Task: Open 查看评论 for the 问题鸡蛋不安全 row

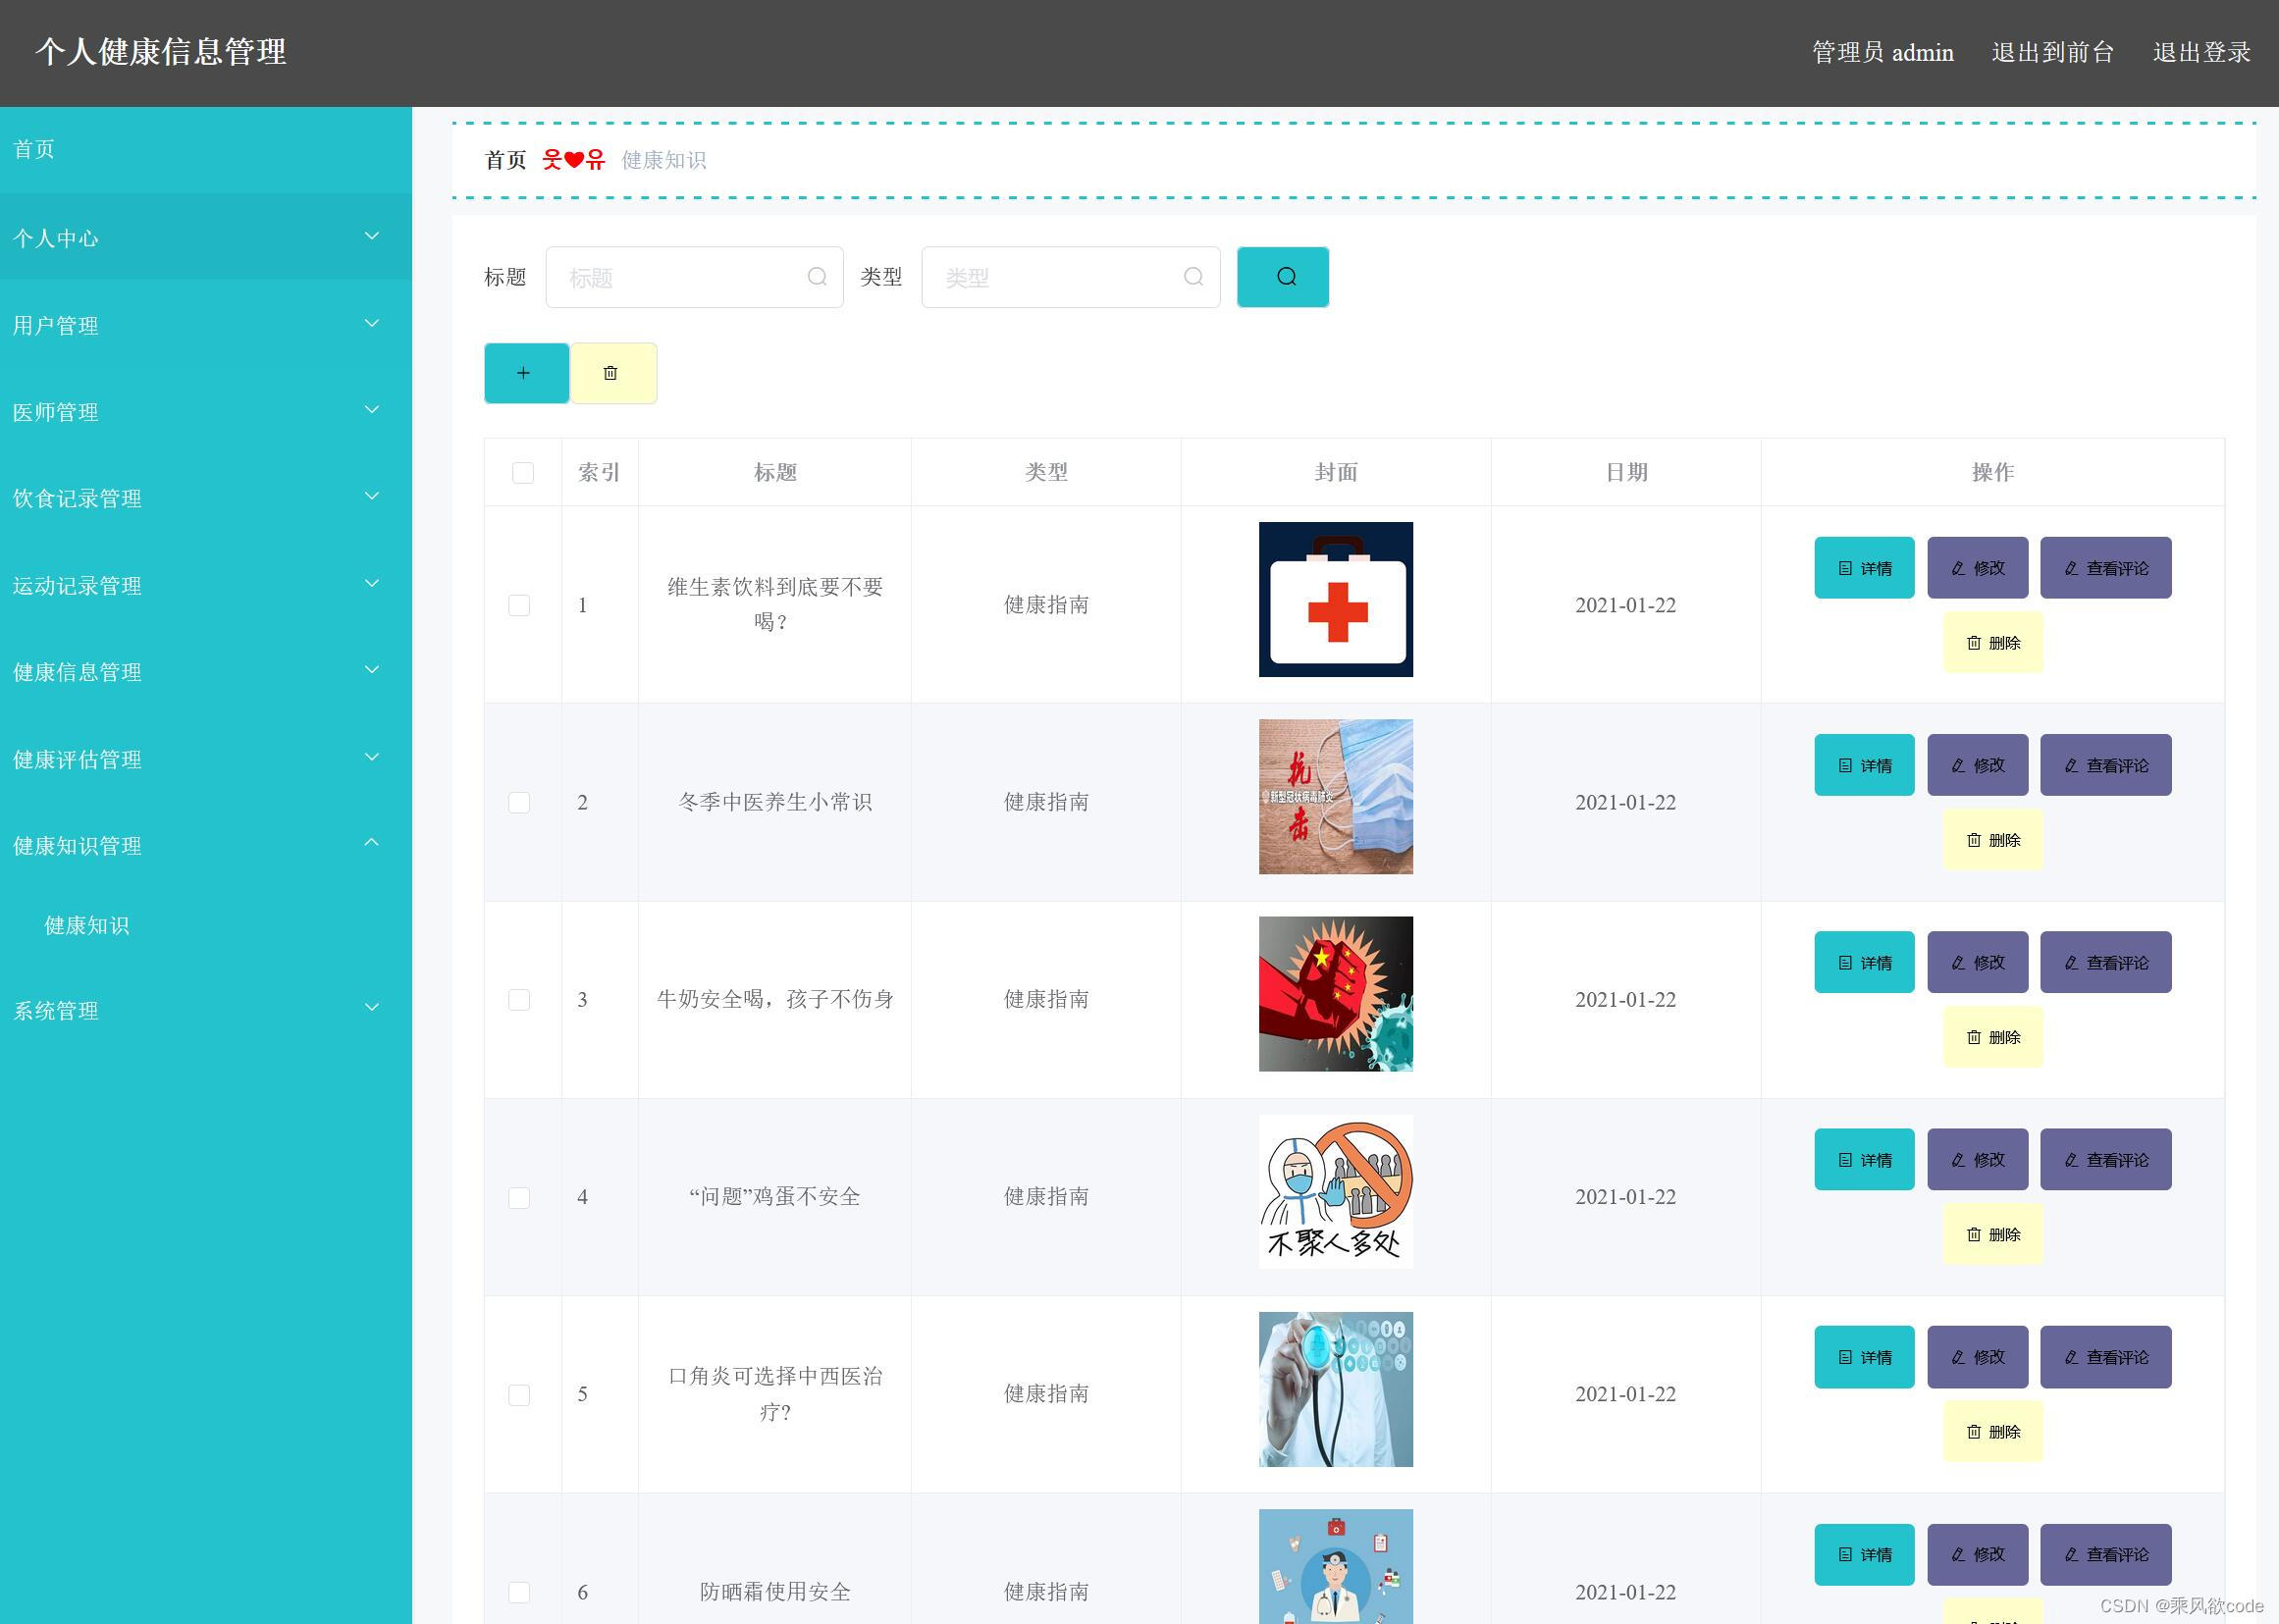Action: (x=2106, y=1160)
